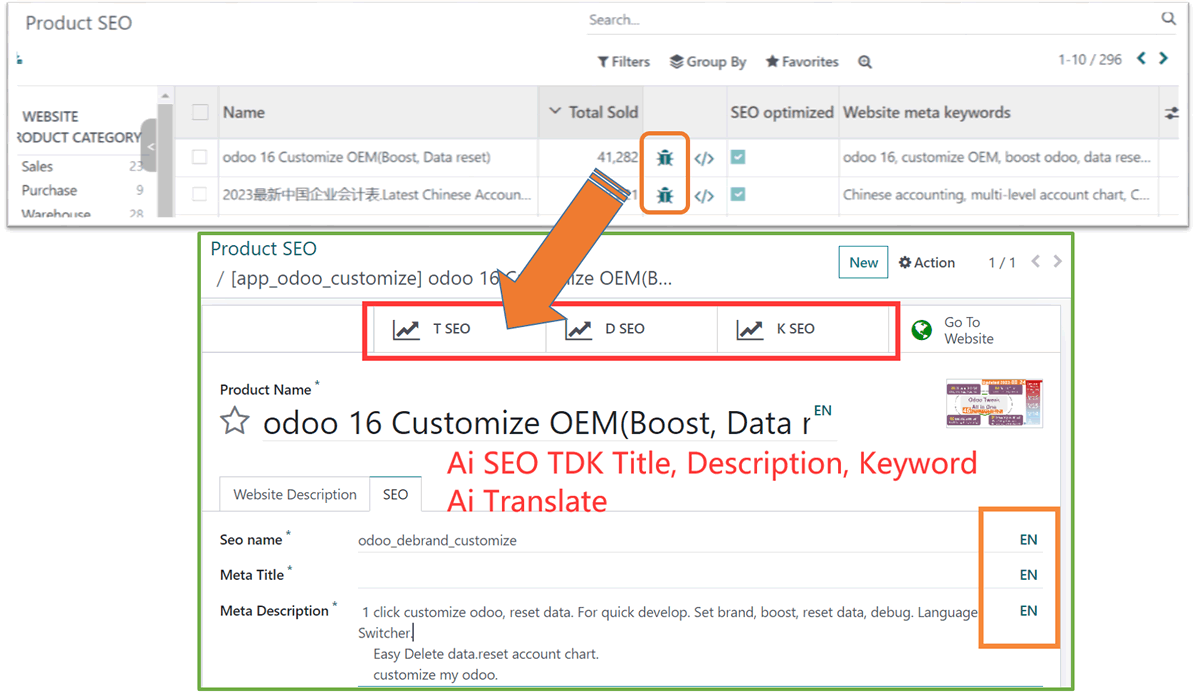The width and height of the screenshot is (1200, 694).
Task: Click the 1-10 / 296 pager text
Action: coord(1090,60)
